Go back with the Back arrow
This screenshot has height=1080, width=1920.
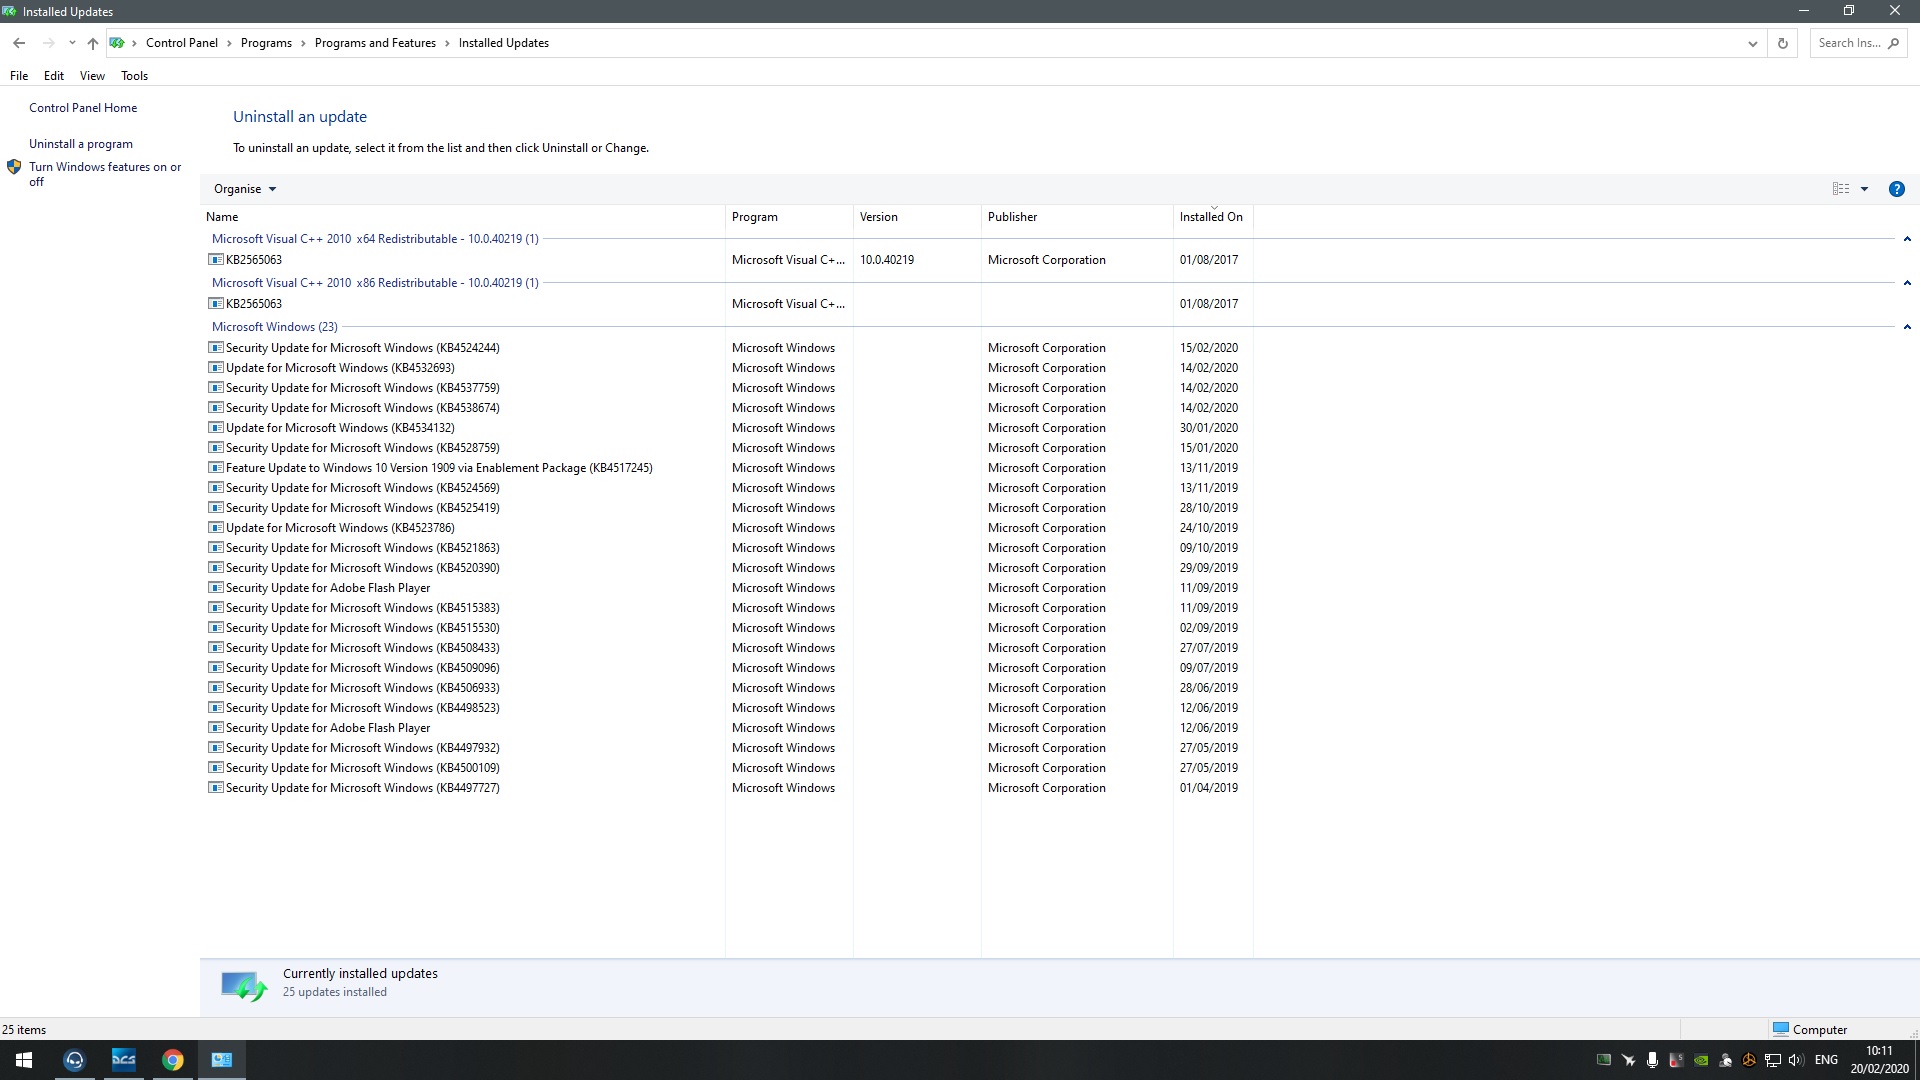coord(19,43)
